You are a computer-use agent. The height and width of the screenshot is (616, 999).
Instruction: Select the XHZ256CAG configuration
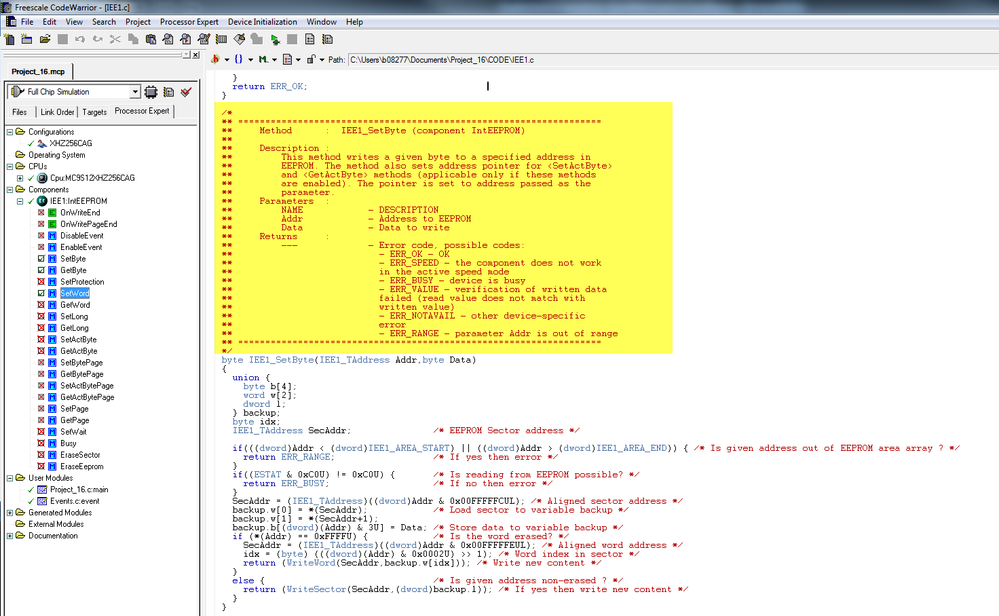tap(71, 143)
